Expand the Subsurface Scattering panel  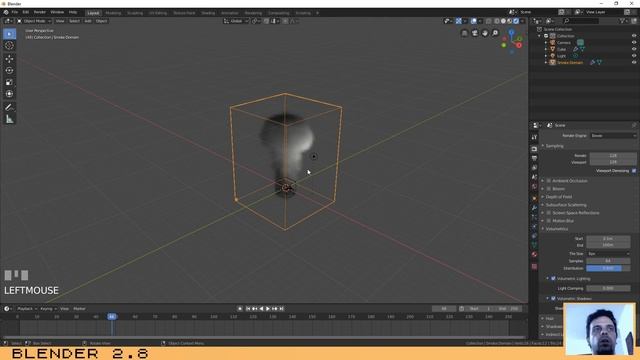pos(566,205)
